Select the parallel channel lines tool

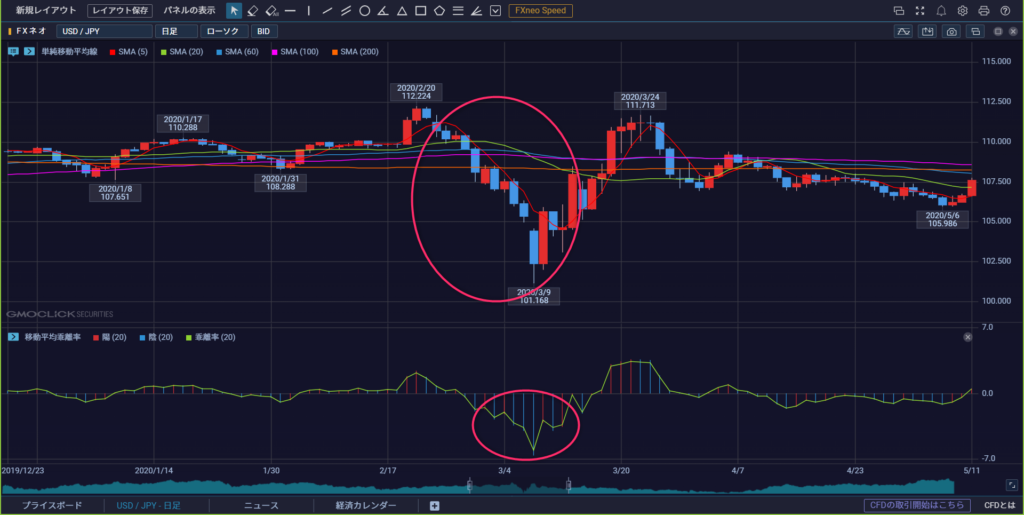click(346, 10)
